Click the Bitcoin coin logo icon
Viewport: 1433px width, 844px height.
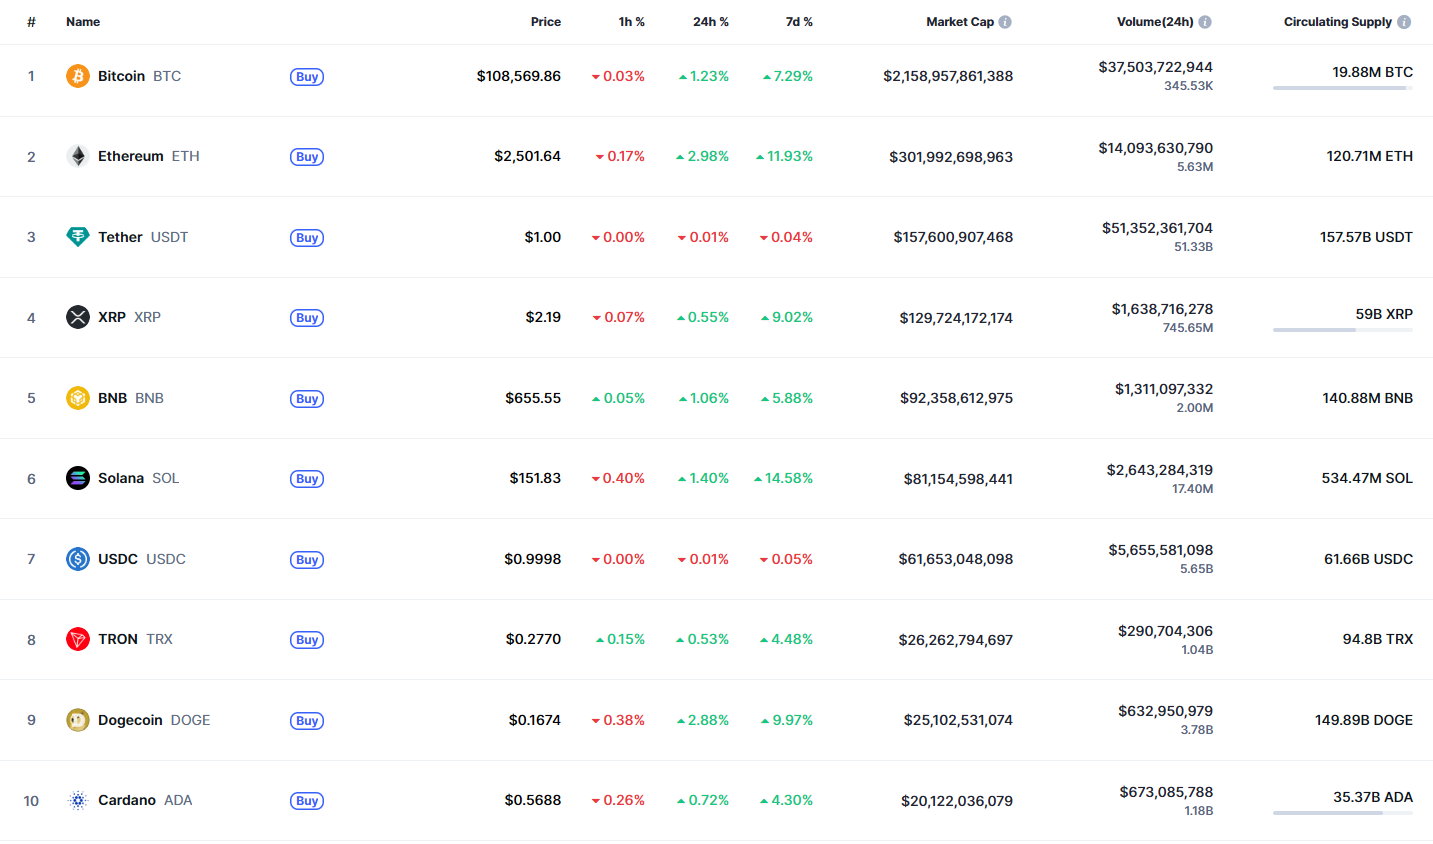pos(78,76)
